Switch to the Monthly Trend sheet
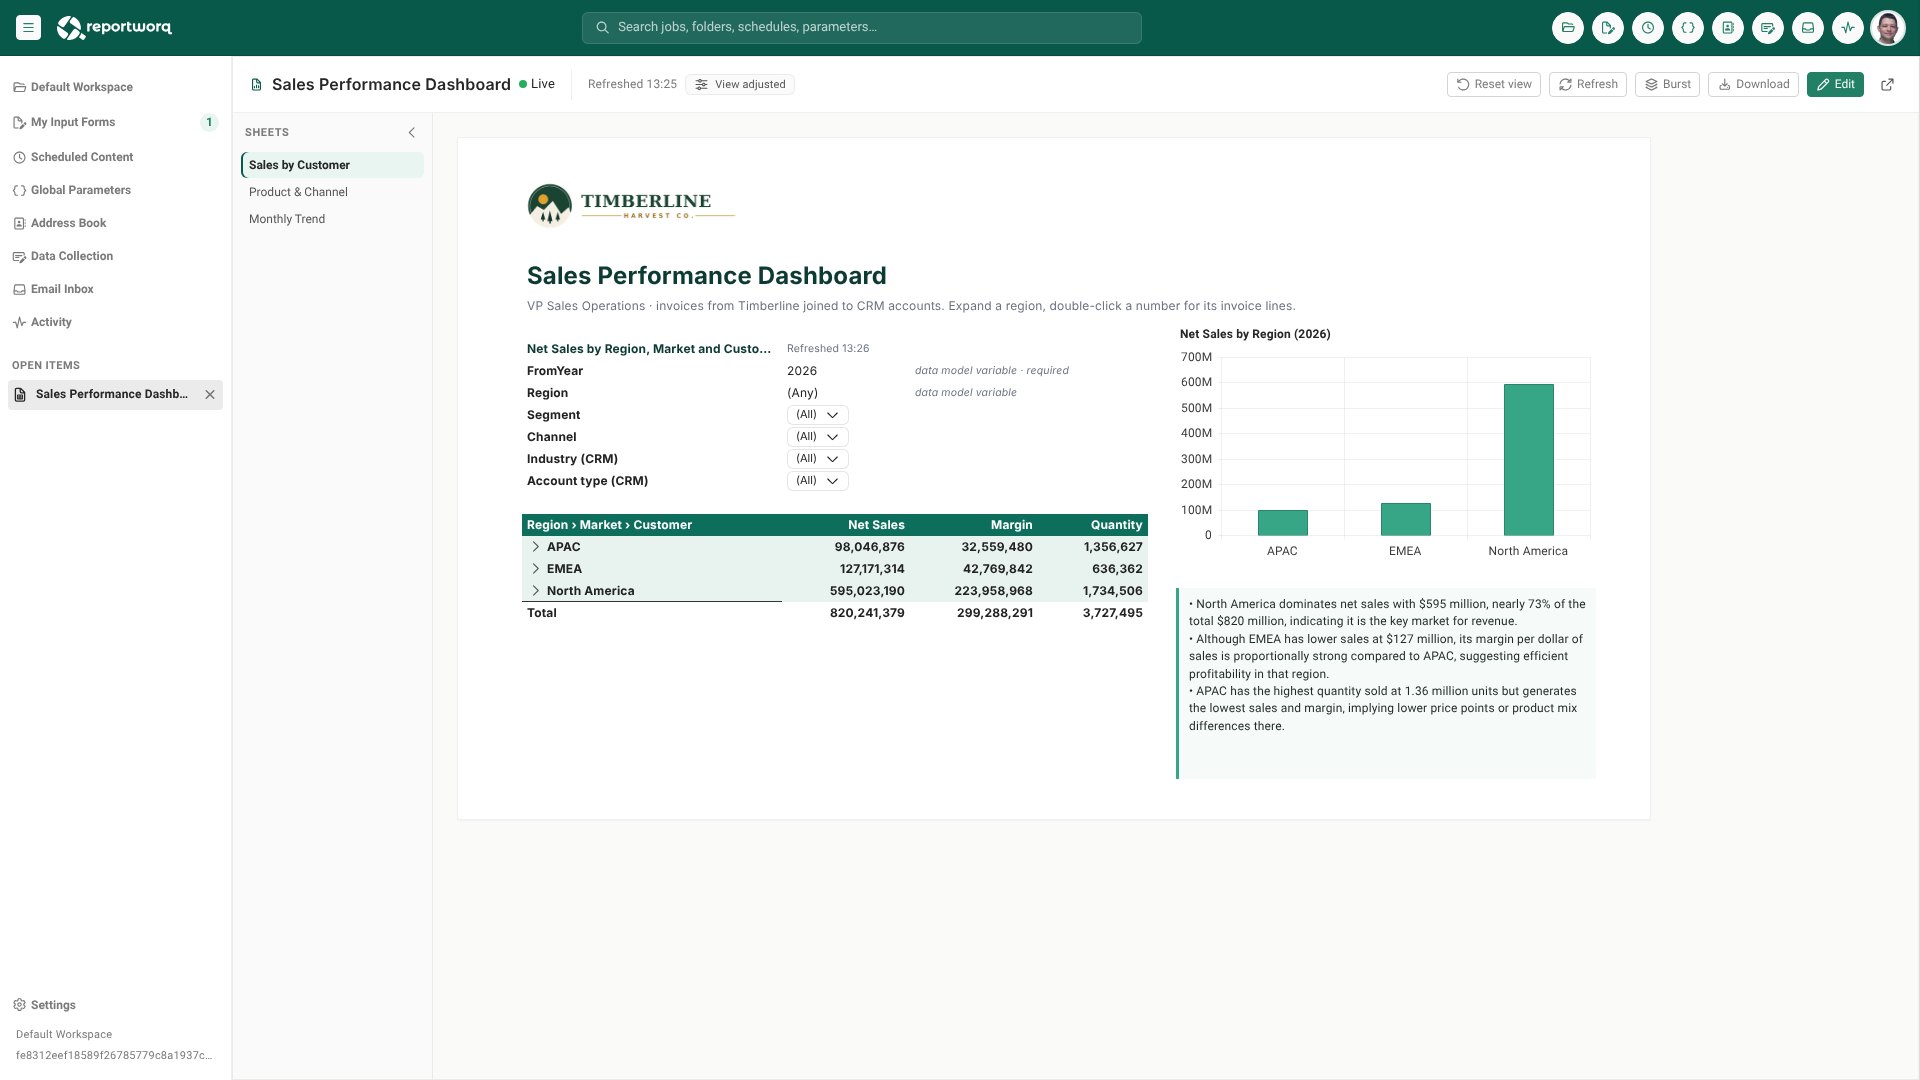The height and width of the screenshot is (1080, 1920). click(332, 219)
